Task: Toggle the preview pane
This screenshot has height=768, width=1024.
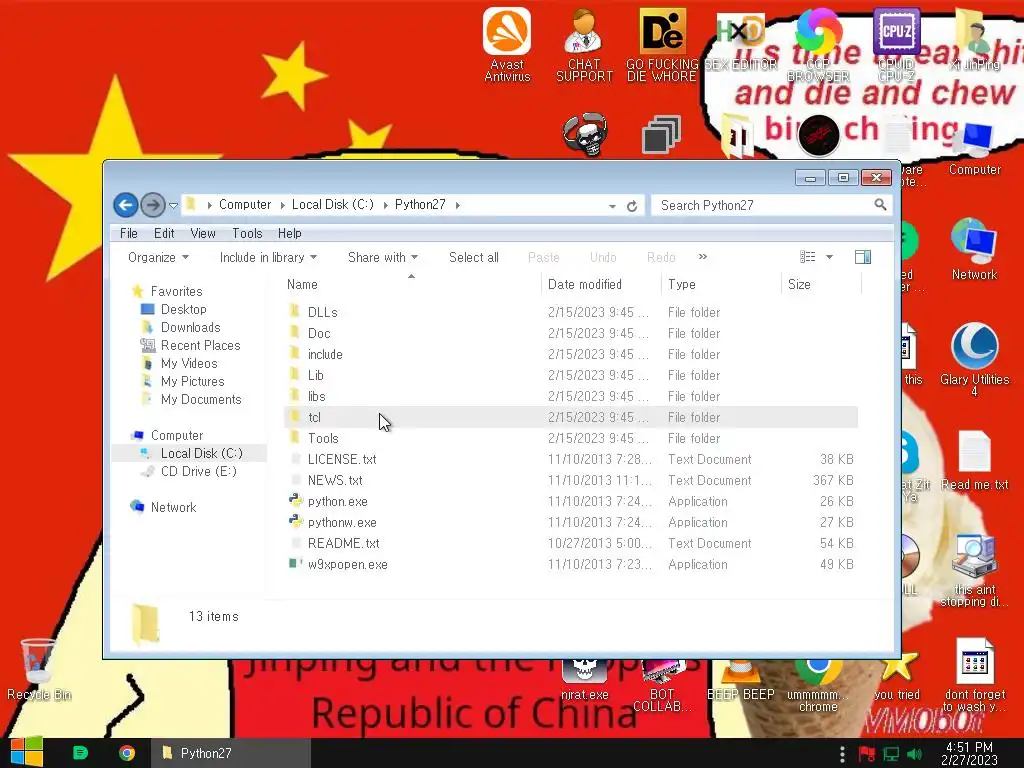Action: point(863,257)
